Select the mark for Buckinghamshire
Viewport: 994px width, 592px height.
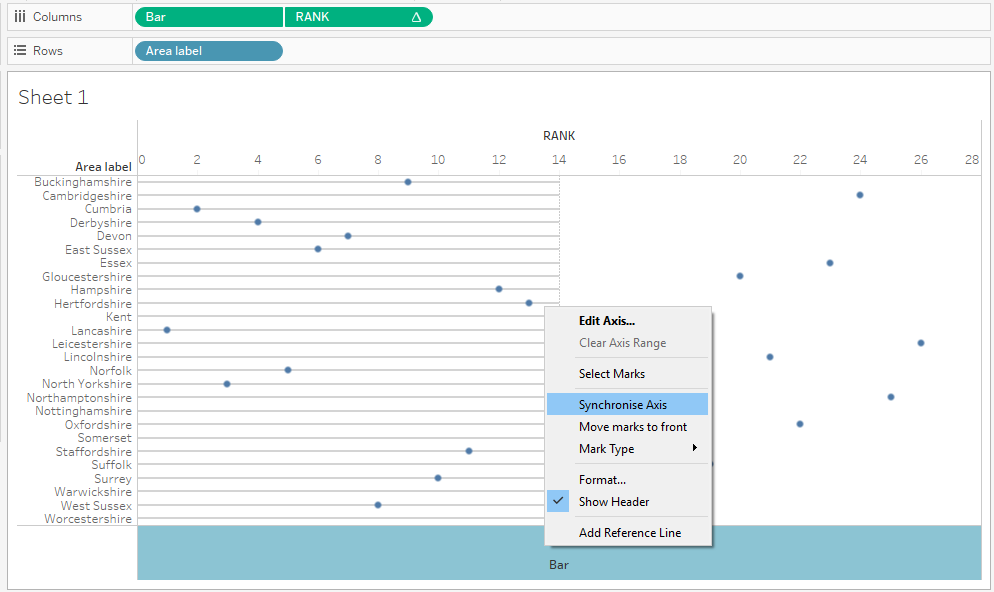(407, 182)
